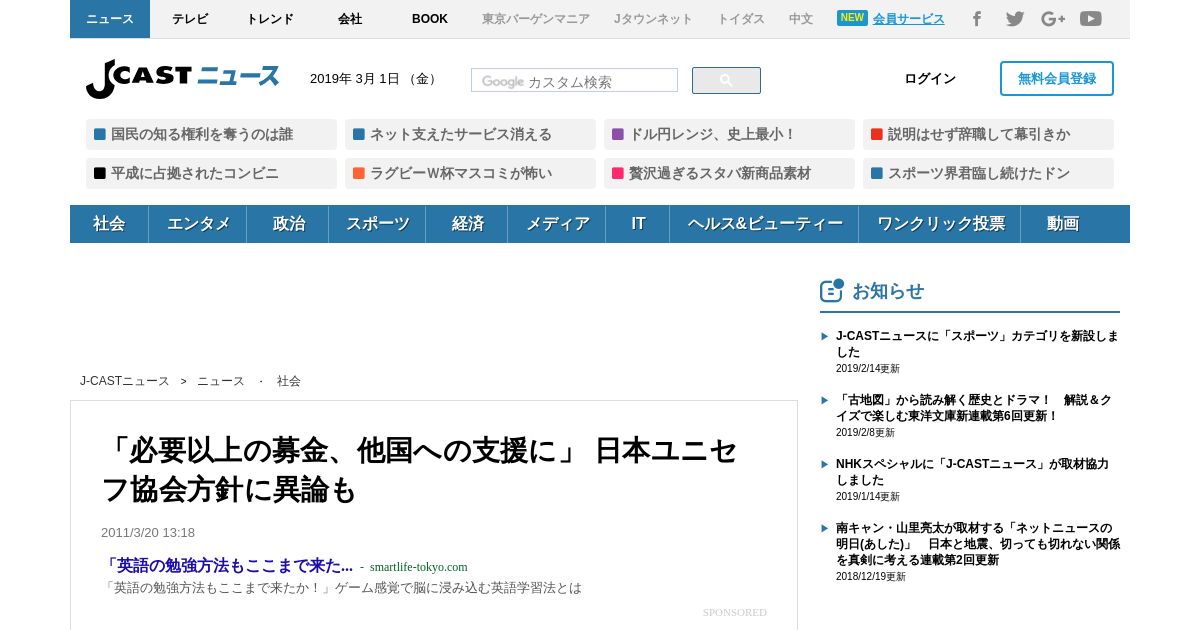Open headline スポーツ界君臨し続けたドン
This screenshot has width=1200, height=630.
point(988,173)
